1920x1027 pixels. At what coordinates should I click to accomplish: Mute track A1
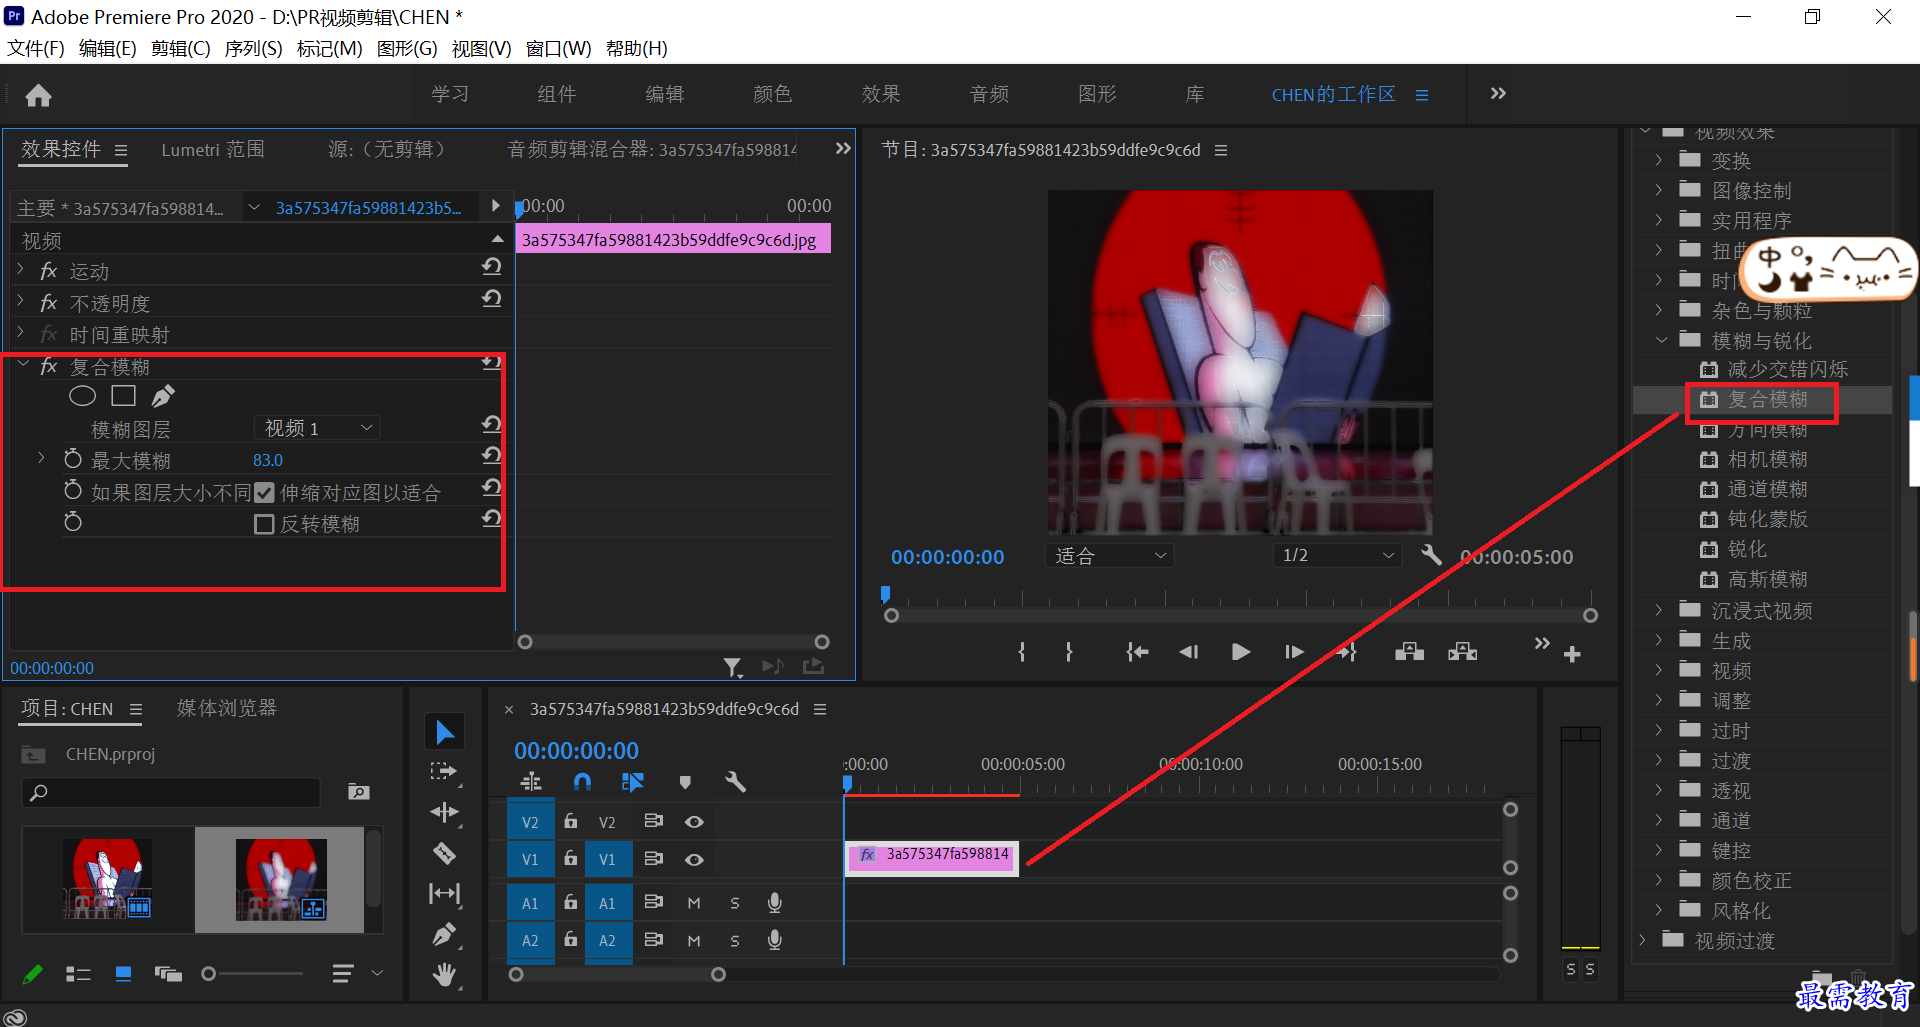[x=694, y=903]
